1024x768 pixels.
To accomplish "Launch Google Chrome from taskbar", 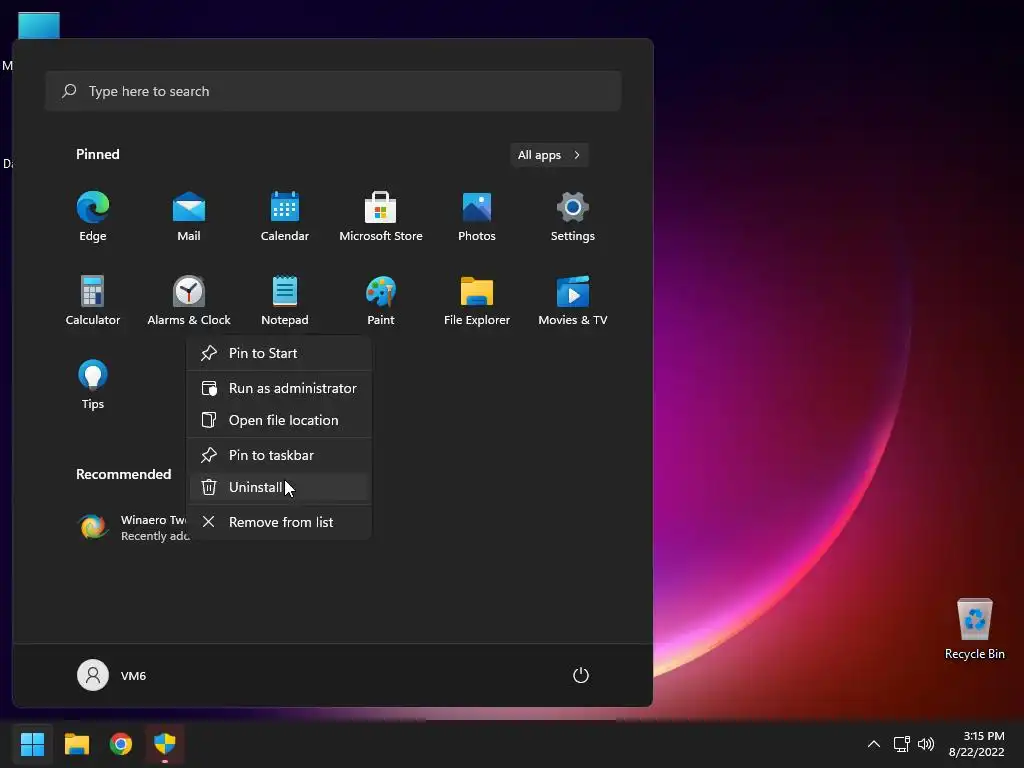I will pyautogui.click(x=121, y=744).
